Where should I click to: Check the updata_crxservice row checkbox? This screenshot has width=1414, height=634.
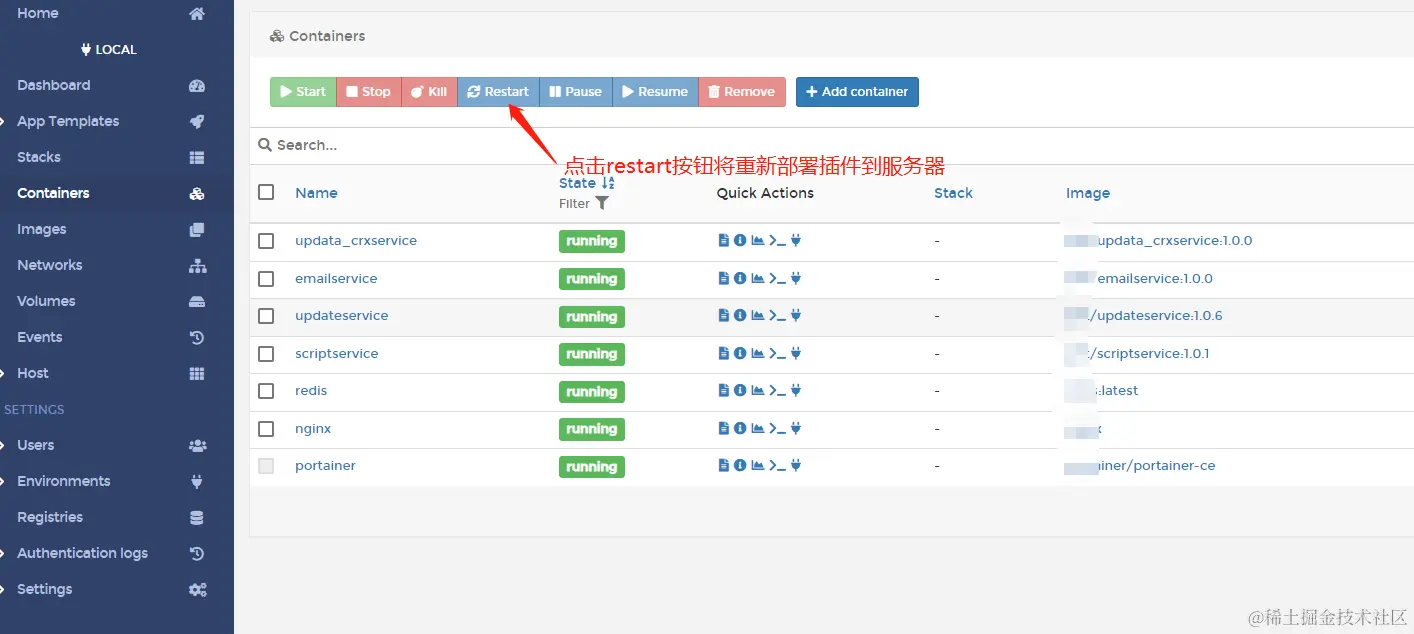tap(266, 241)
